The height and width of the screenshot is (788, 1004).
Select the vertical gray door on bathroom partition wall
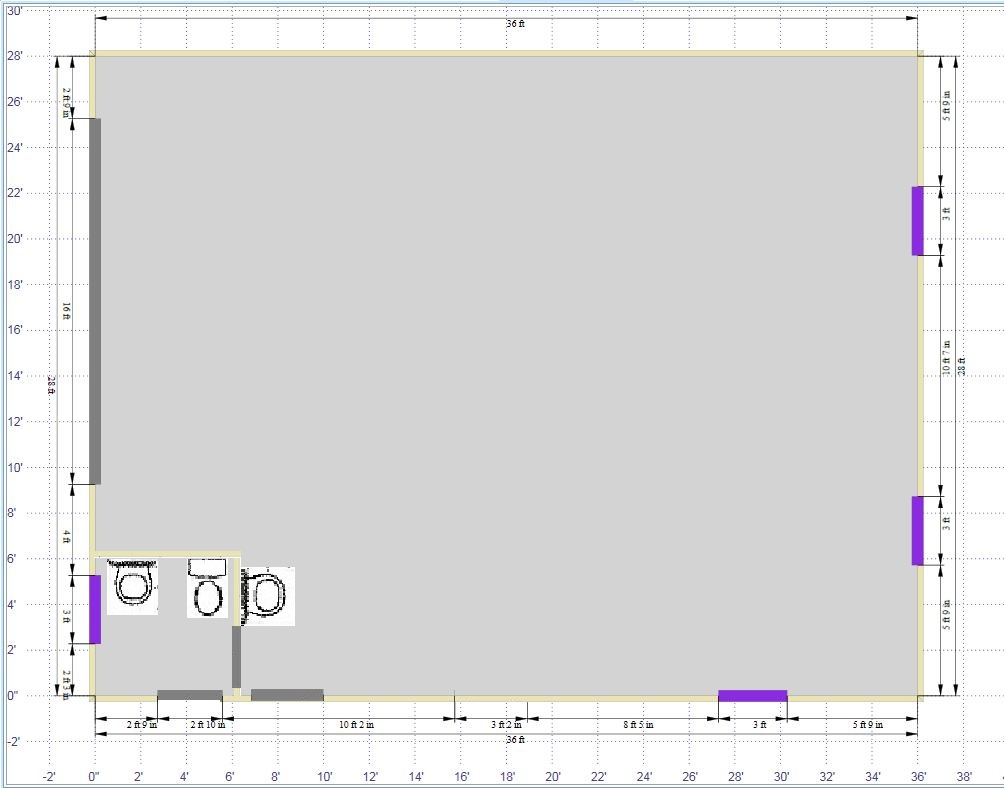(x=237, y=656)
